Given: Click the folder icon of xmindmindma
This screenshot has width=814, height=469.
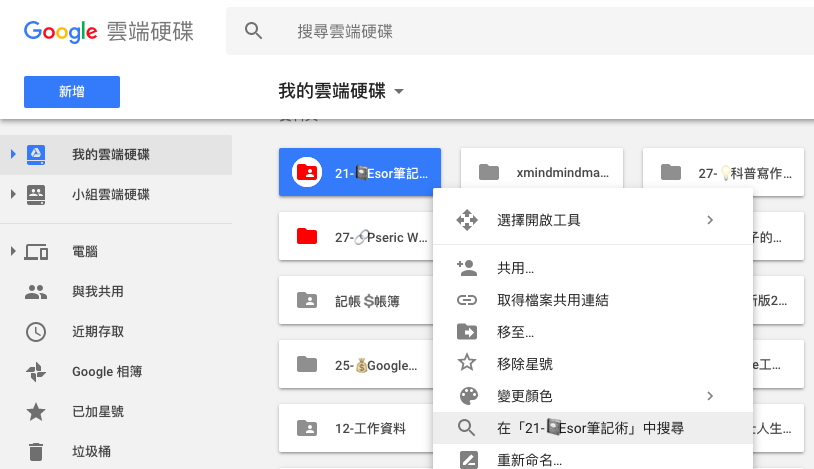Looking at the screenshot, I should 489,172.
